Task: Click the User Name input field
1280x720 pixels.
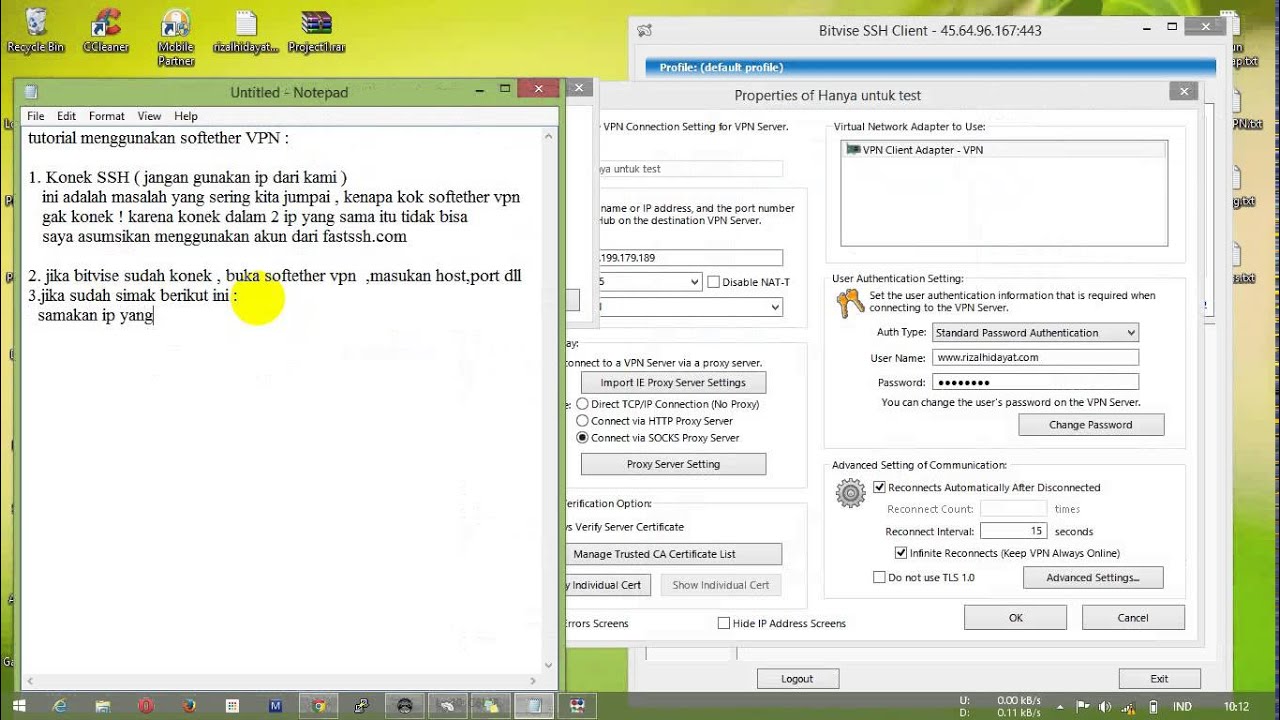Action: pos(1035,357)
